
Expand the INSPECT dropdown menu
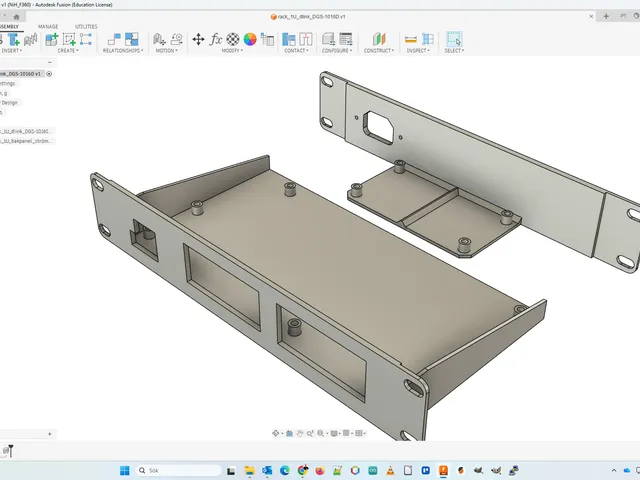pyautogui.click(x=418, y=51)
